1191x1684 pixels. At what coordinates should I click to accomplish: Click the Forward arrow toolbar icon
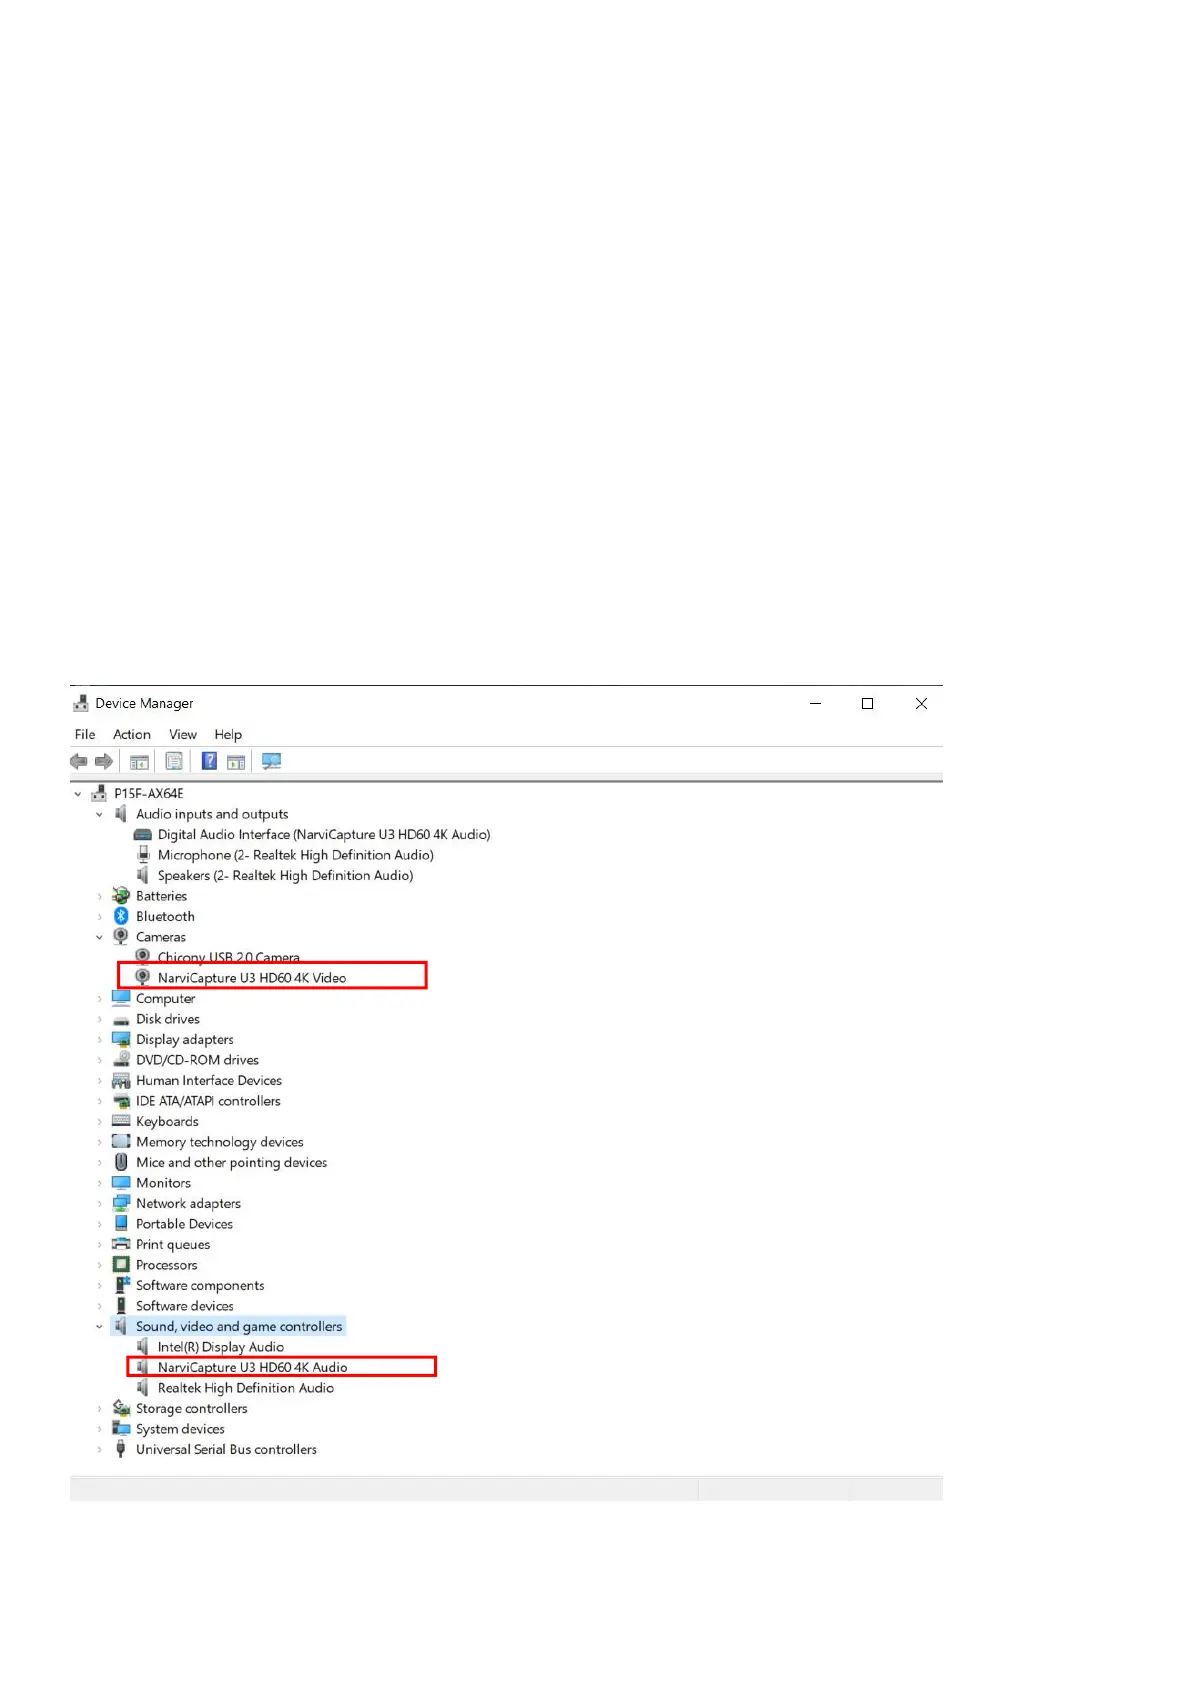[x=104, y=762]
